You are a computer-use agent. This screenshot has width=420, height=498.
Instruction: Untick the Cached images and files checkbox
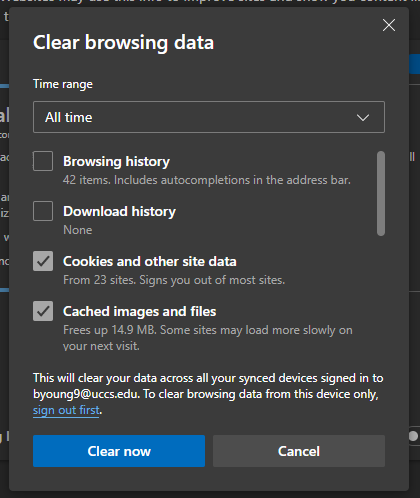43,311
